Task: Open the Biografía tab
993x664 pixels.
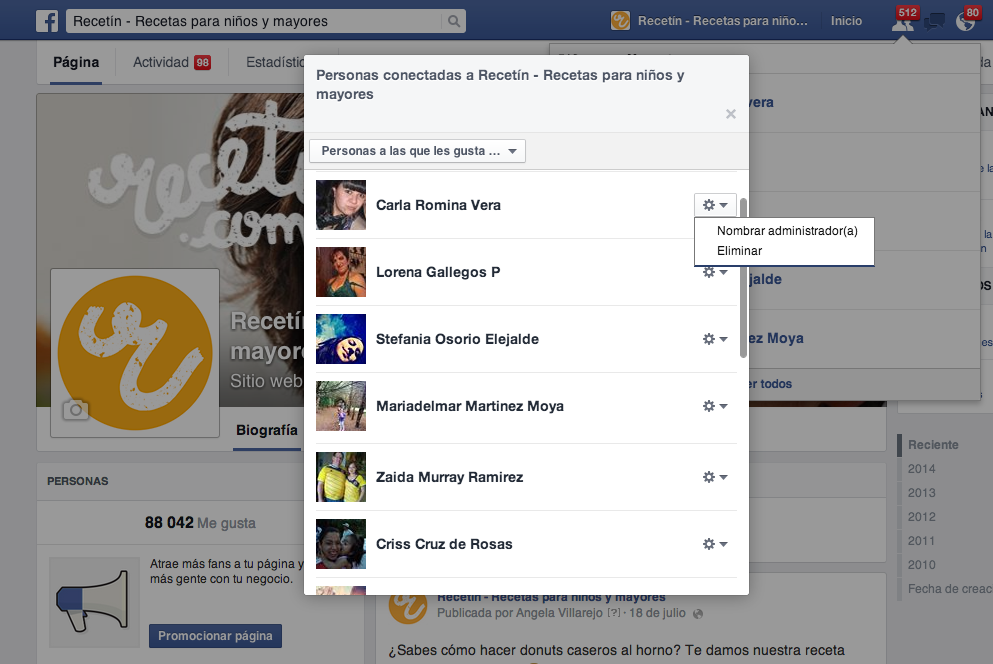Action: (x=267, y=430)
